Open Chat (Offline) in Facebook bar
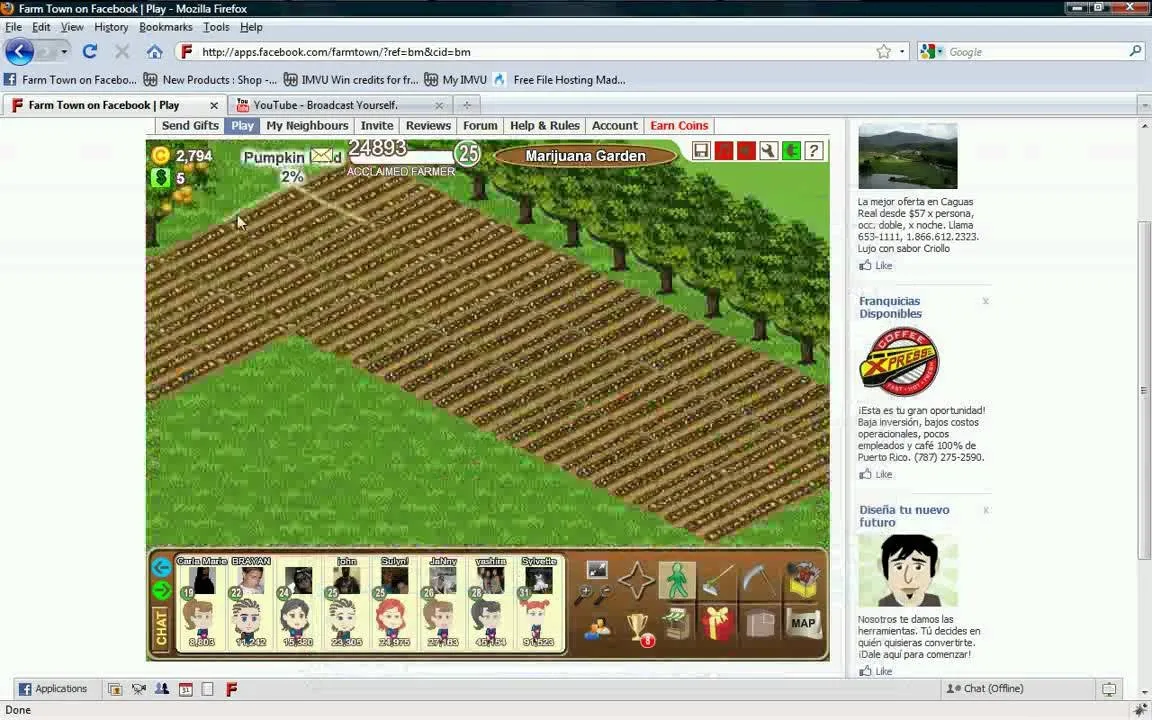1152x720 pixels. pyautogui.click(x=984, y=688)
